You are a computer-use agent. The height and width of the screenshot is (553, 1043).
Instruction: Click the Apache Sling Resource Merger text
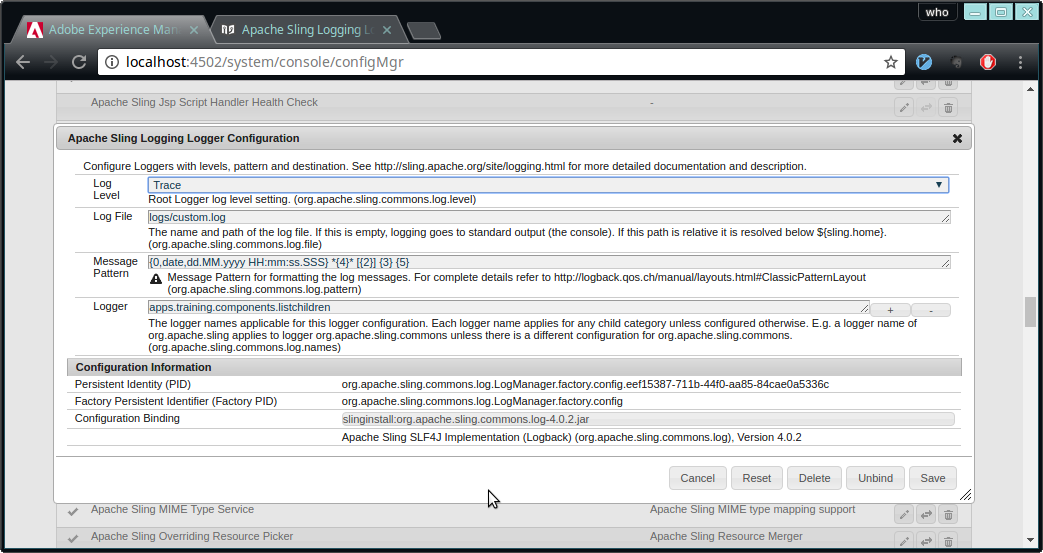point(726,536)
